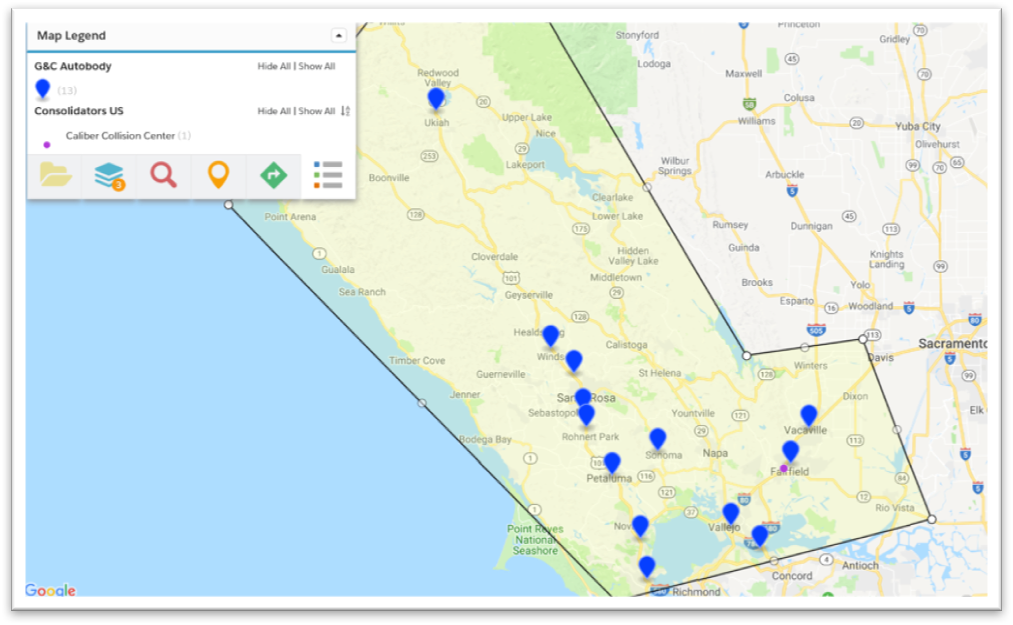Screen dimensions: 1013x625
Task: Toggle the Caliber Collision Center purple dot
Action: (x=47, y=145)
